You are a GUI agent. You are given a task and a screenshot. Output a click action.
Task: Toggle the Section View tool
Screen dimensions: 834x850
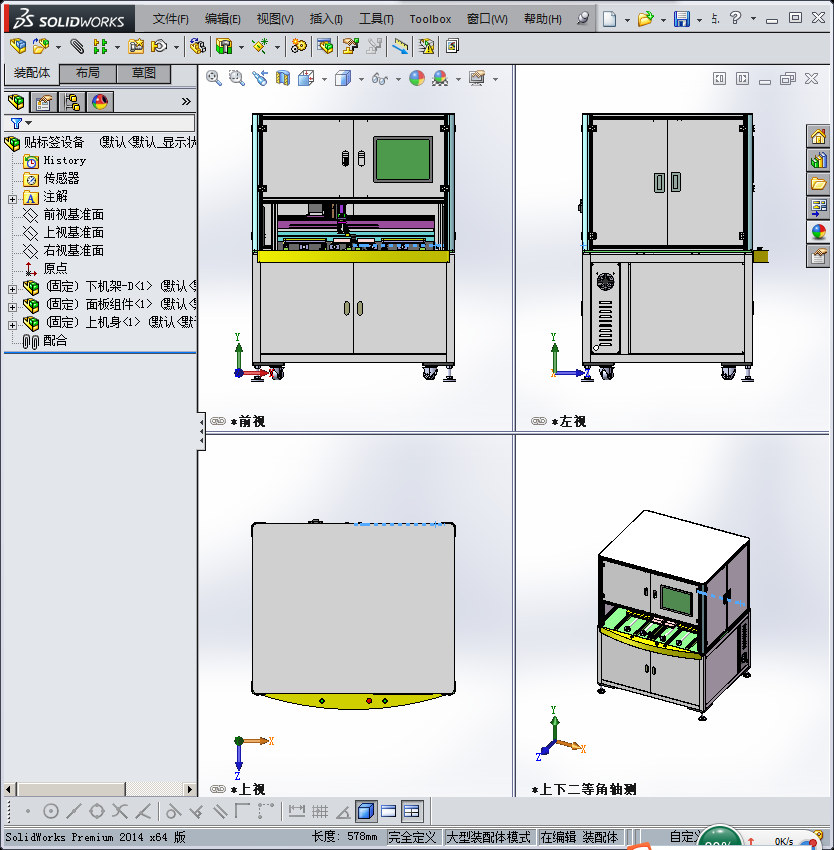pos(283,79)
